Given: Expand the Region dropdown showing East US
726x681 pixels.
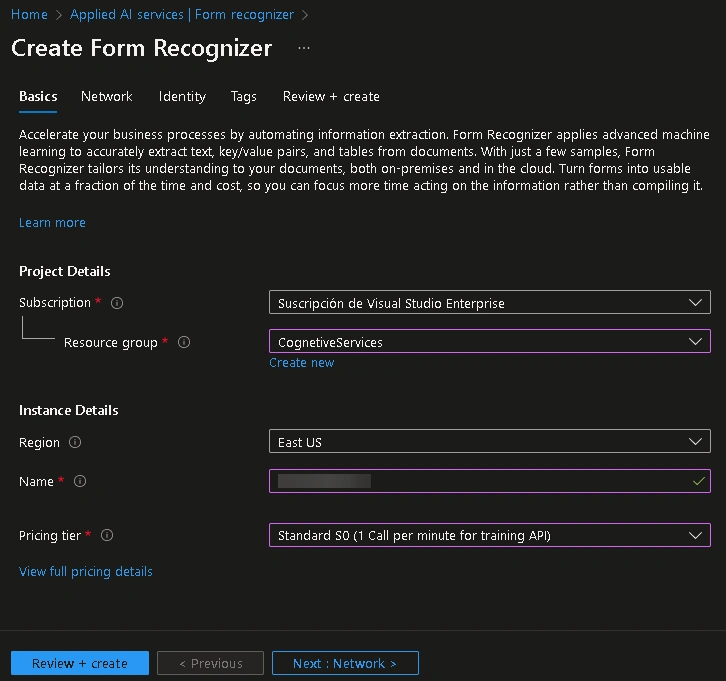Looking at the screenshot, I should (x=490, y=441).
